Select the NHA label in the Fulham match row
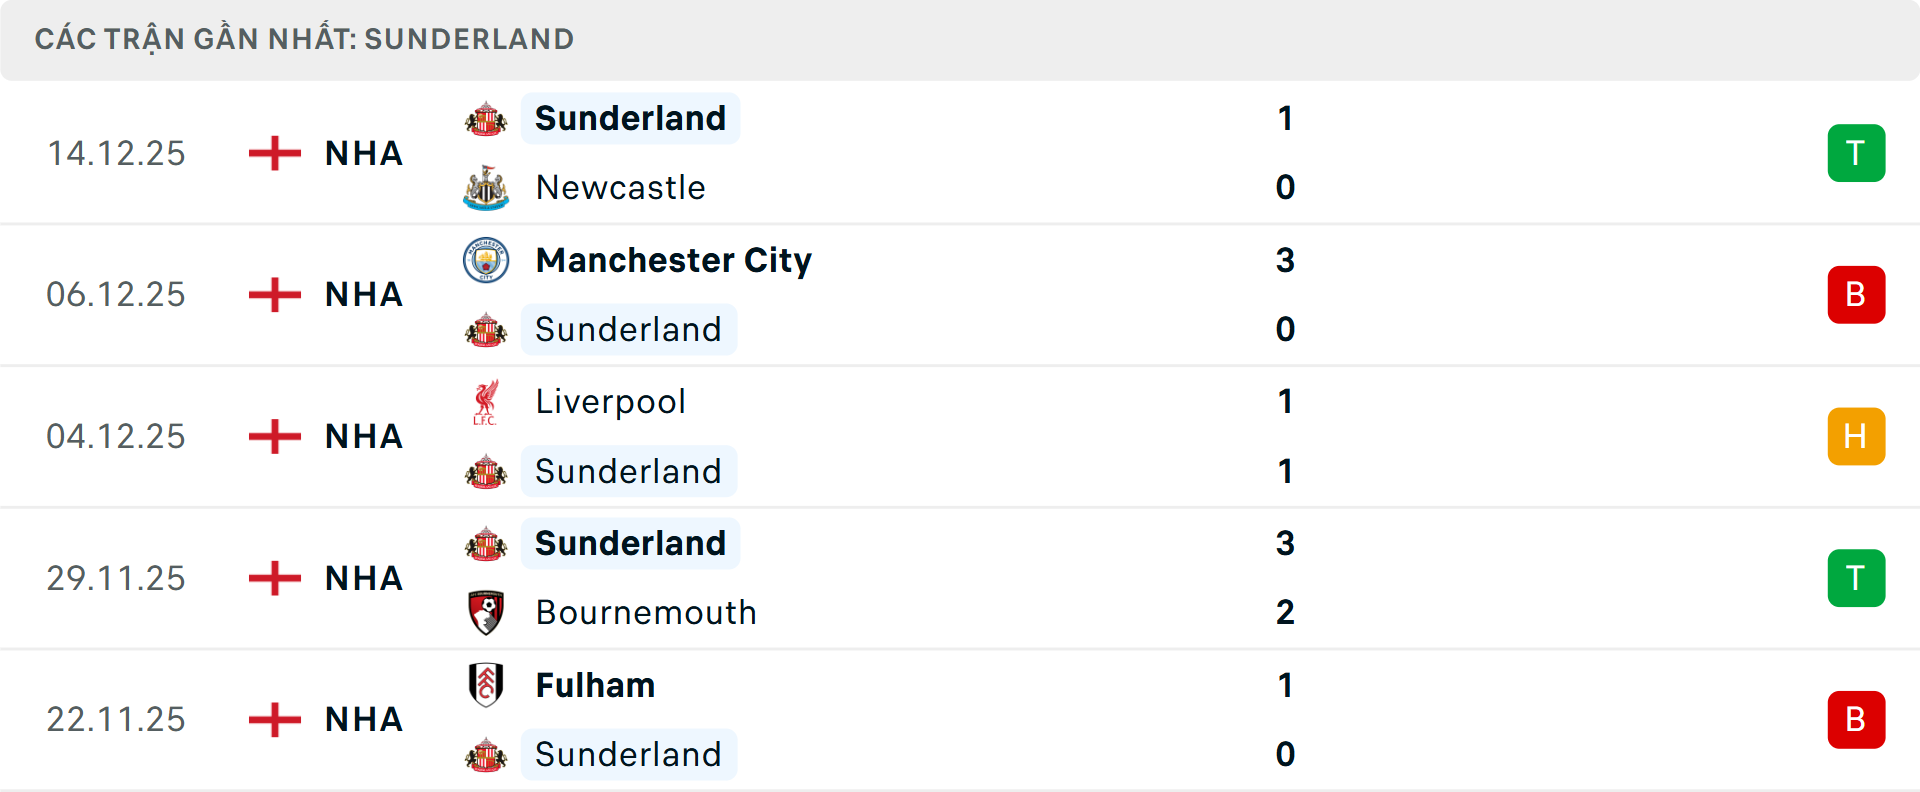Viewport: 1920px width, 792px height. click(x=362, y=719)
